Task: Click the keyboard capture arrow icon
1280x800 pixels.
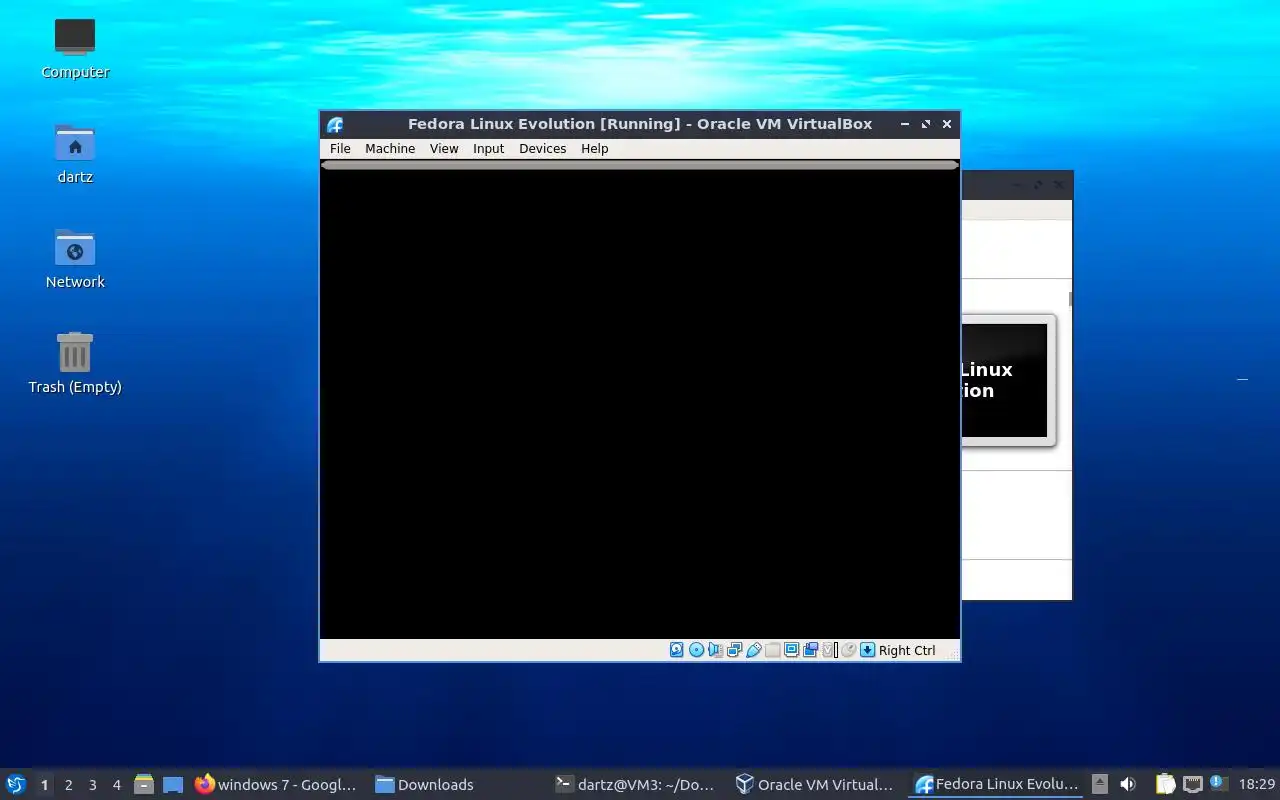Action: pyautogui.click(x=867, y=650)
